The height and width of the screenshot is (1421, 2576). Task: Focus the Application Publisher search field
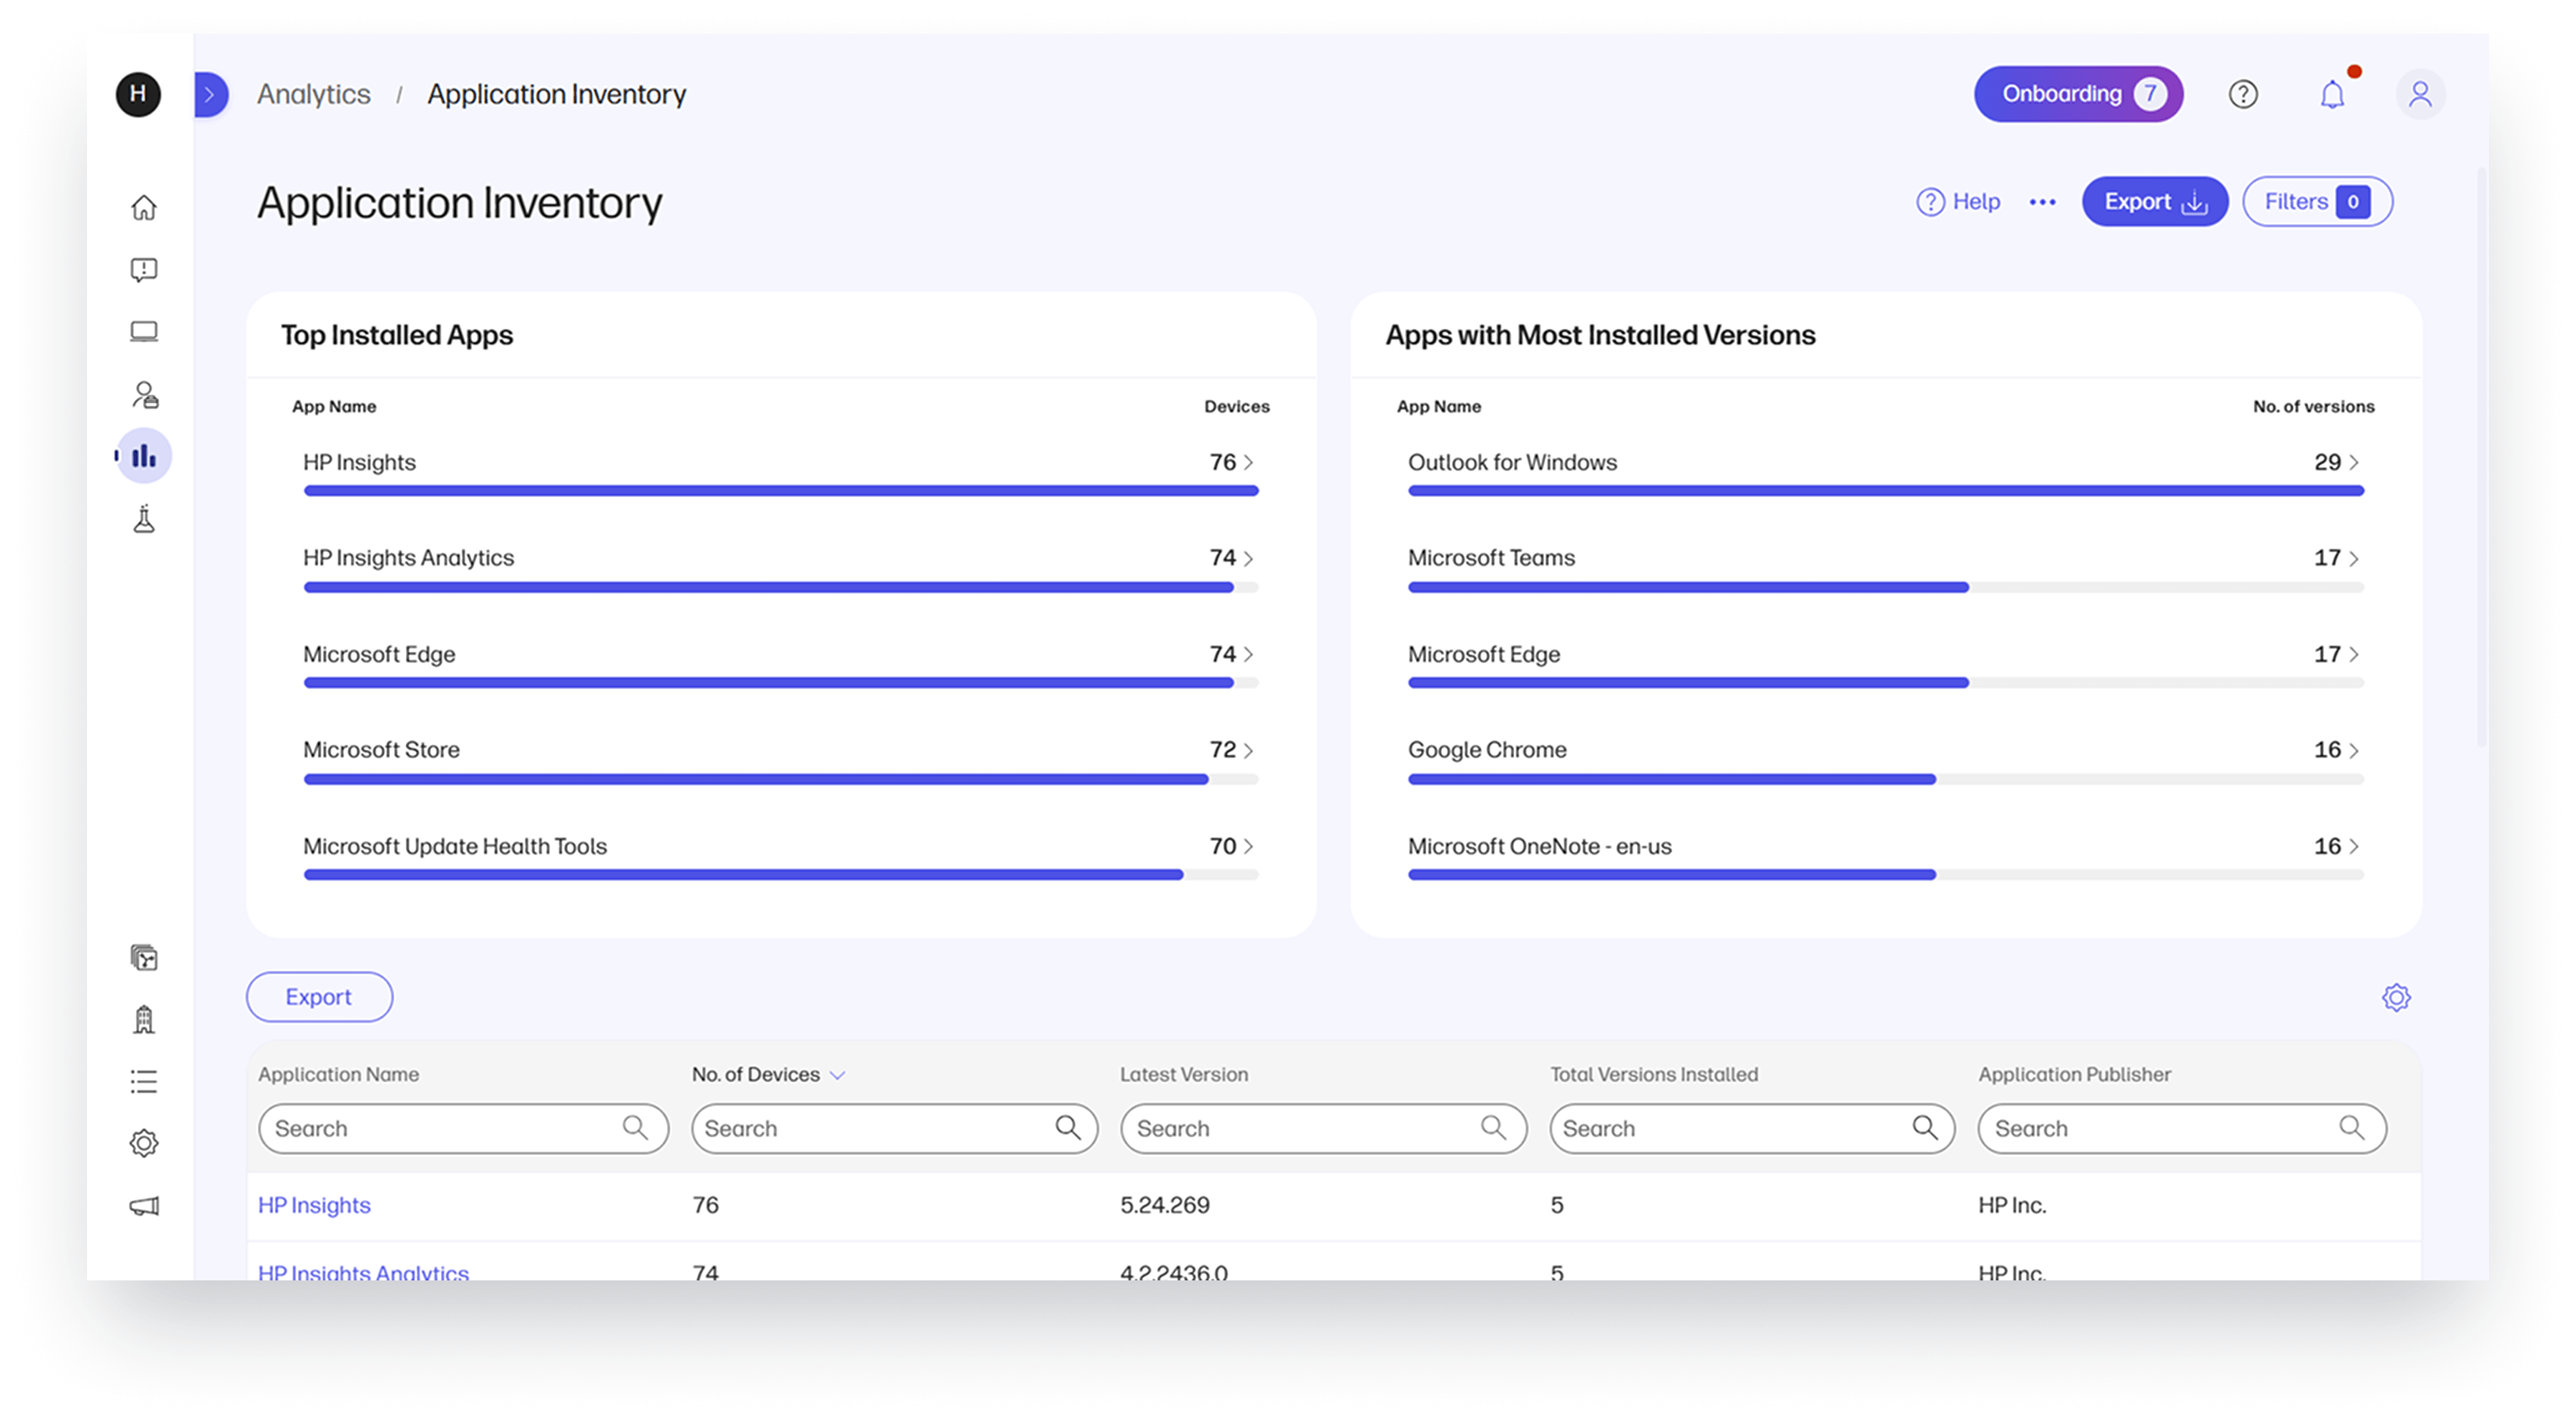tap(2182, 1128)
